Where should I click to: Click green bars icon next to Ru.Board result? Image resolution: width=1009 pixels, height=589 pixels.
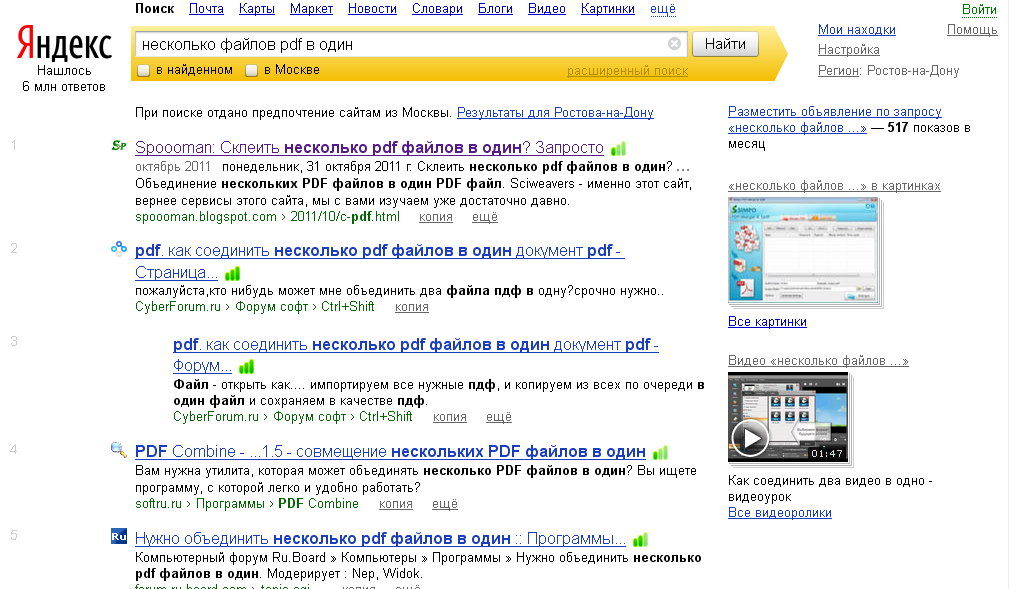pos(640,539)
